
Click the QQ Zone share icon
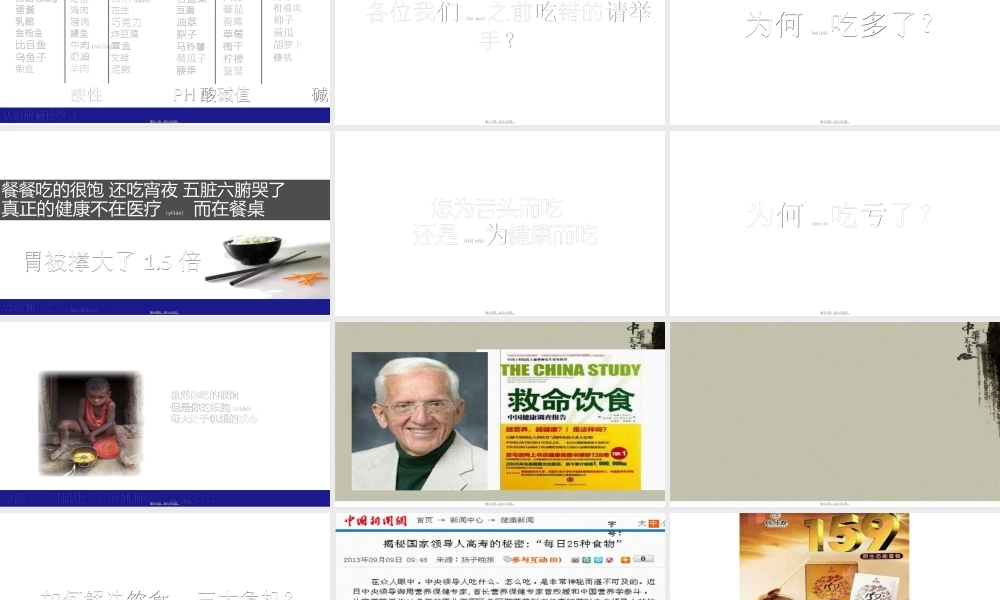[586, 559]
